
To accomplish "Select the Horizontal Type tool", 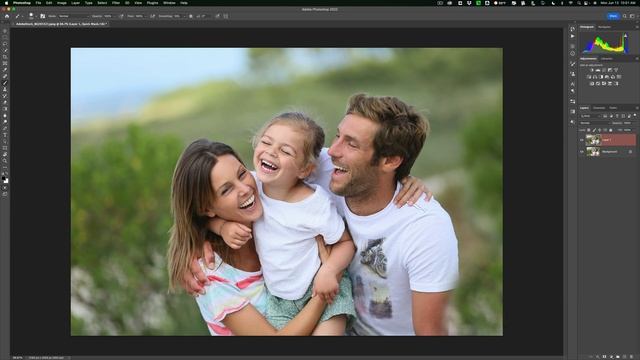I will click(5, 134).
